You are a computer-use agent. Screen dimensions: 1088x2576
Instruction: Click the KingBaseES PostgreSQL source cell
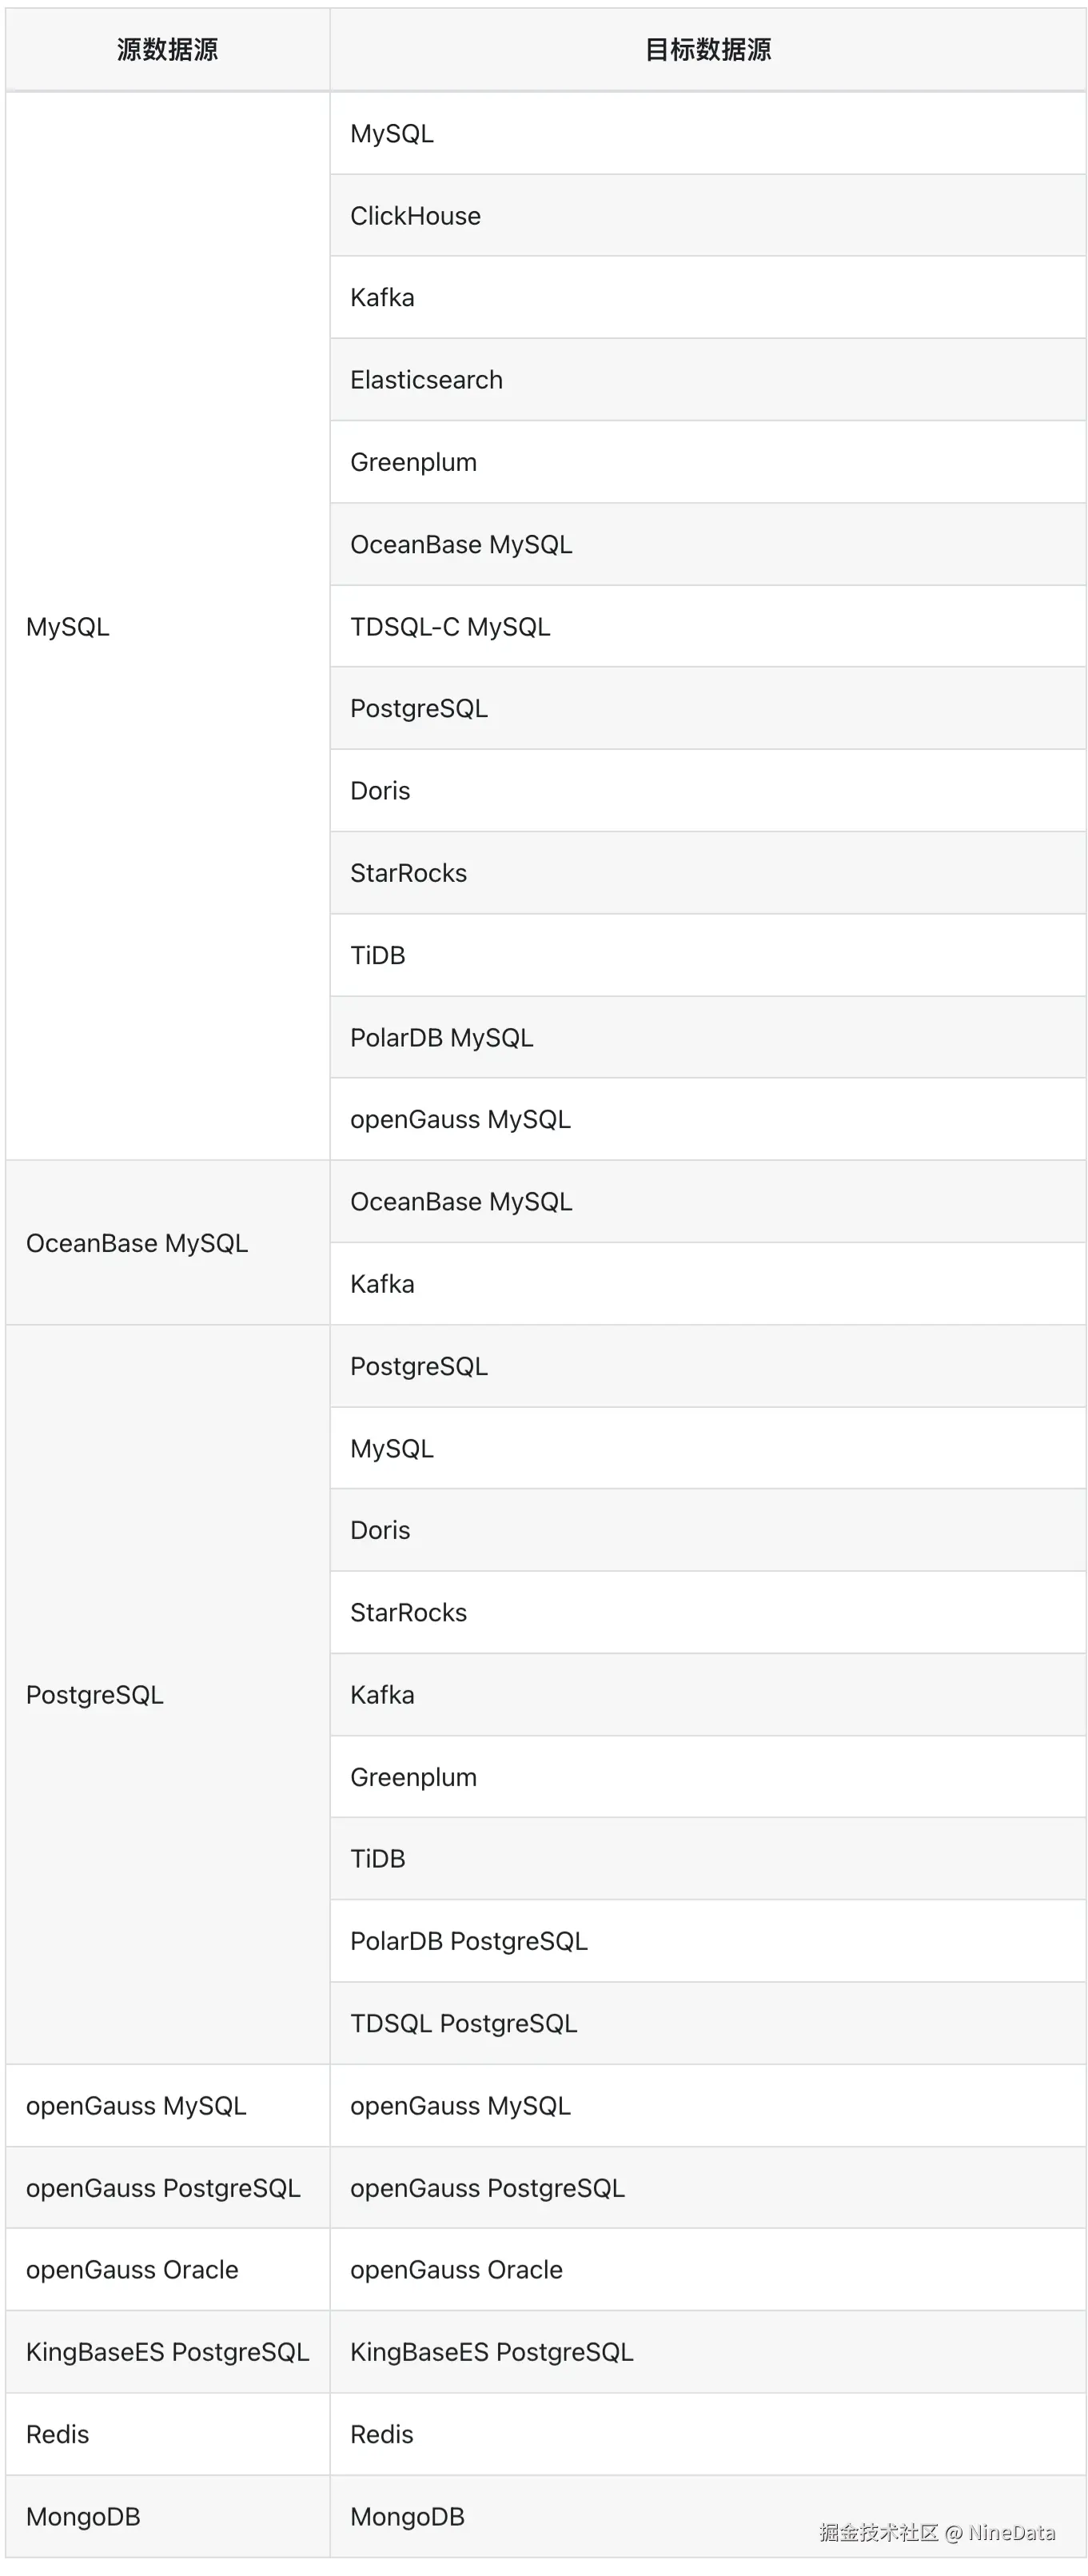tap(167, 2352)
